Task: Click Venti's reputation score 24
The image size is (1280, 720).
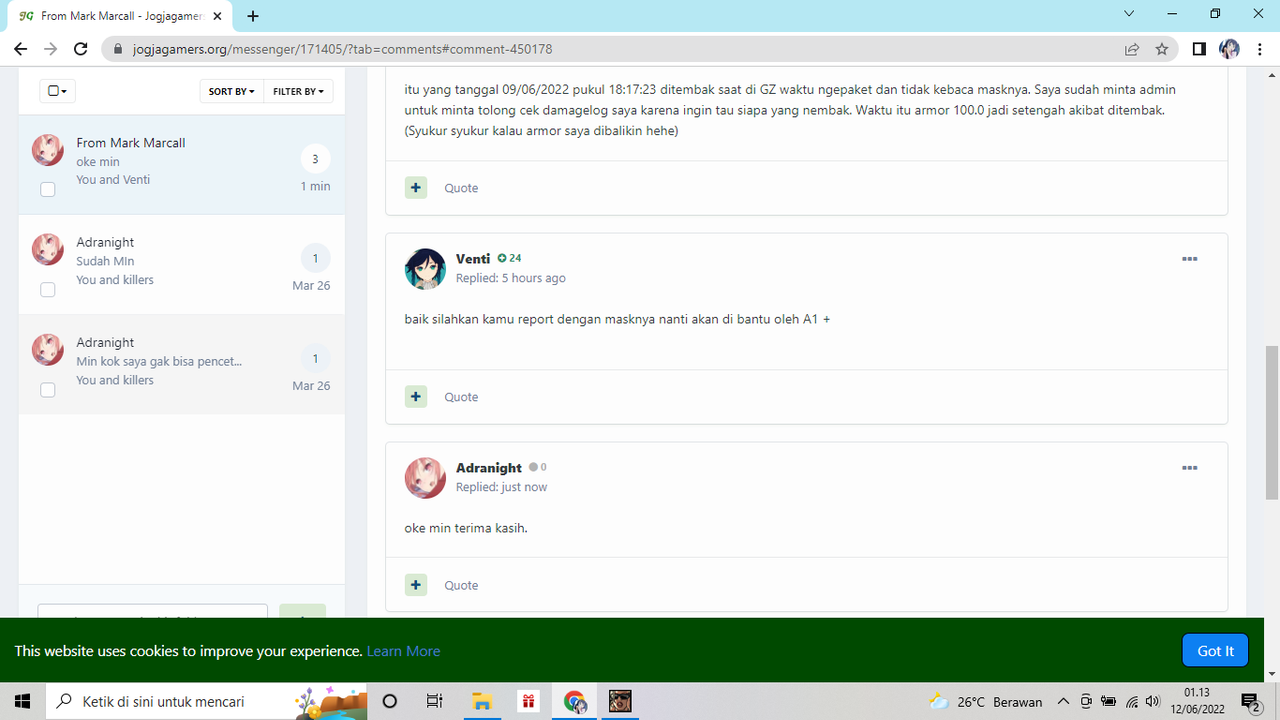Action: pyautogui.click(x=510, y=258)
